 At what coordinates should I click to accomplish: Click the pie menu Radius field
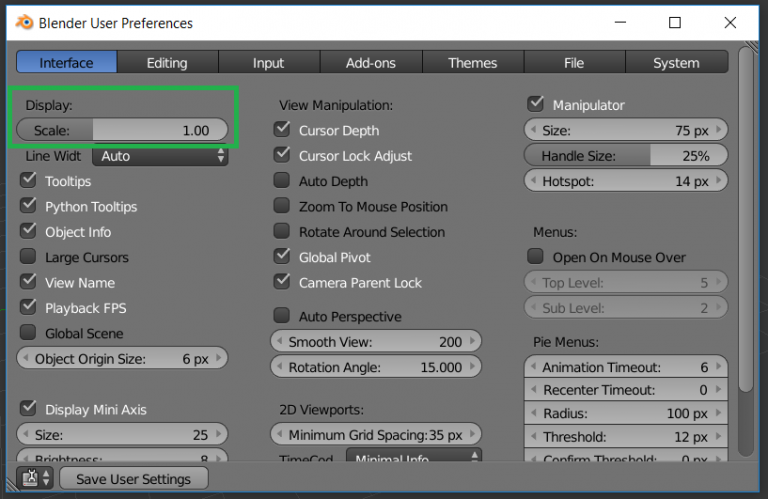[626, 413]
